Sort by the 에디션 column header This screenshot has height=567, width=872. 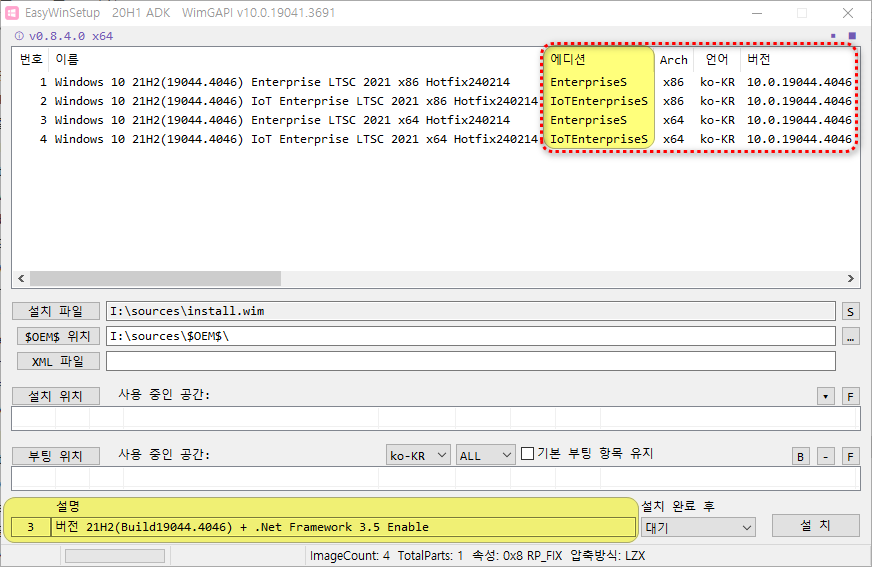[600, 59]
